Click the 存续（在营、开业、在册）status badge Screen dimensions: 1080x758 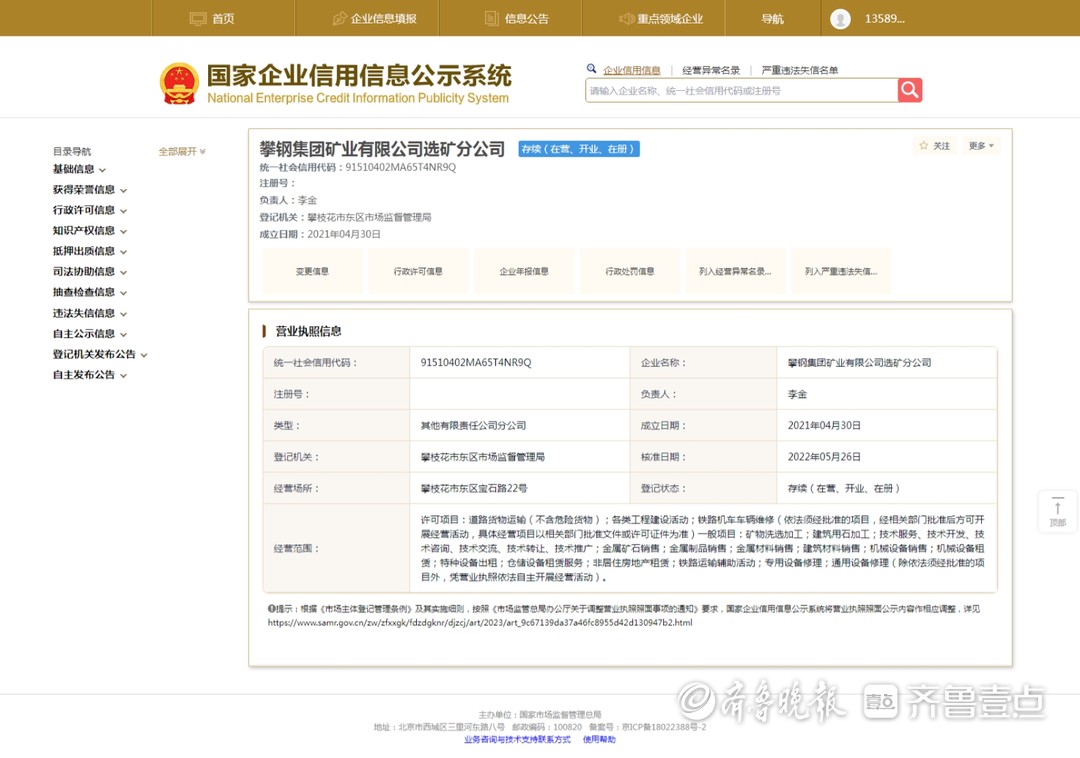click(x=579, y=149)
